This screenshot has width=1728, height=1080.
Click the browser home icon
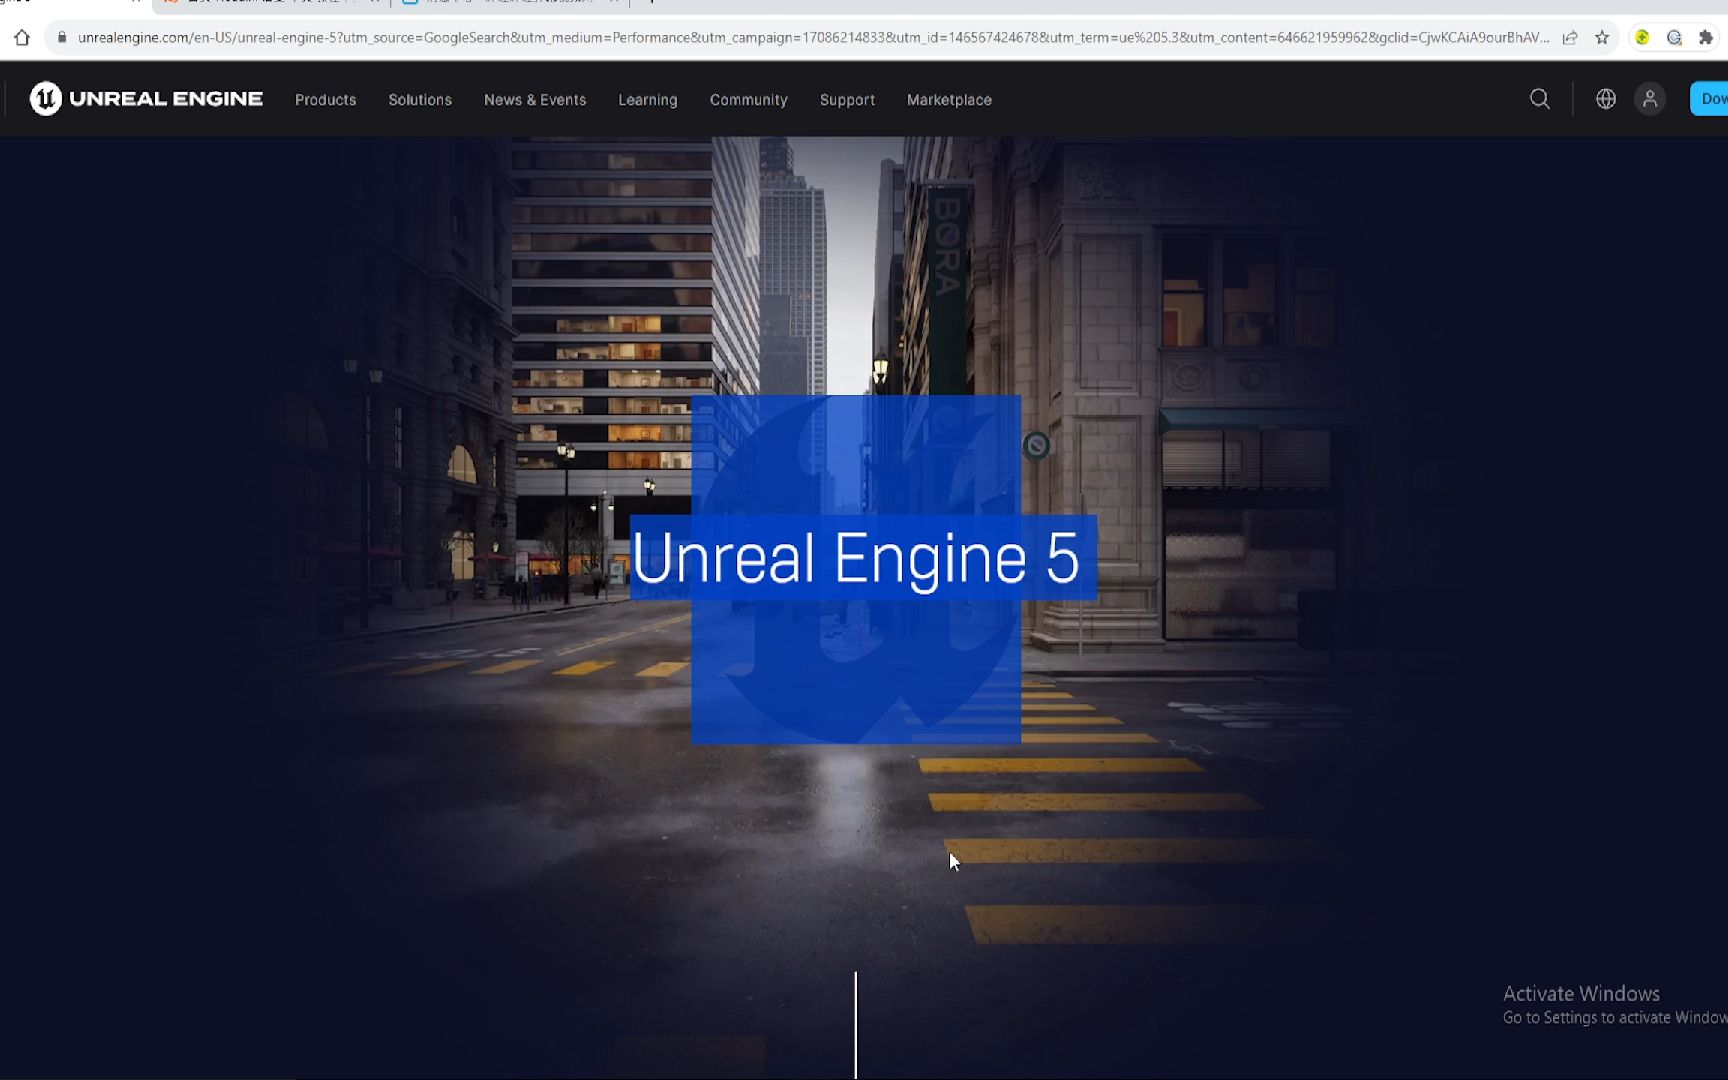pos(22,38)
